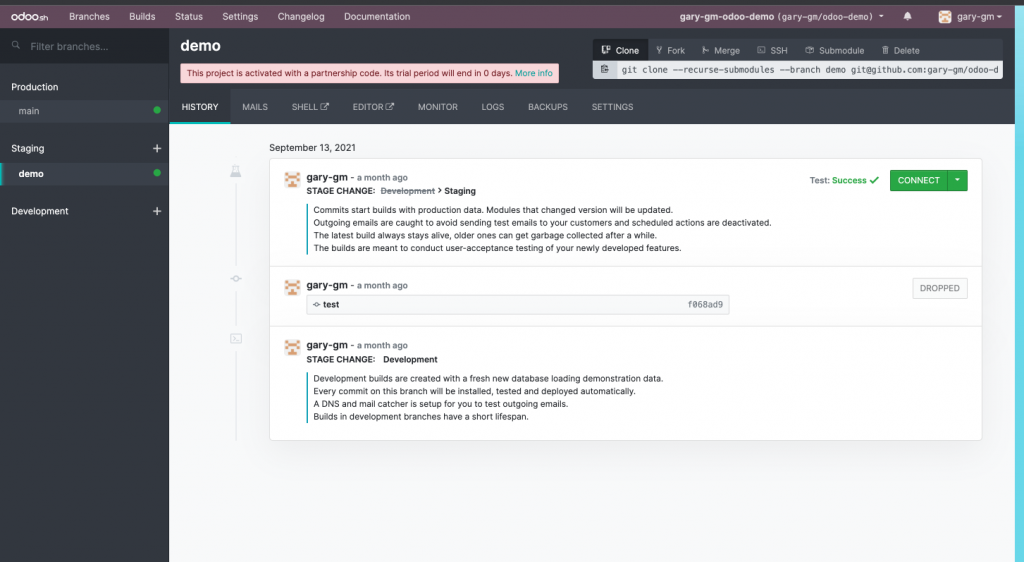Click the git clone command text field
The image size is (1024, 562).
tap(810, 69)
